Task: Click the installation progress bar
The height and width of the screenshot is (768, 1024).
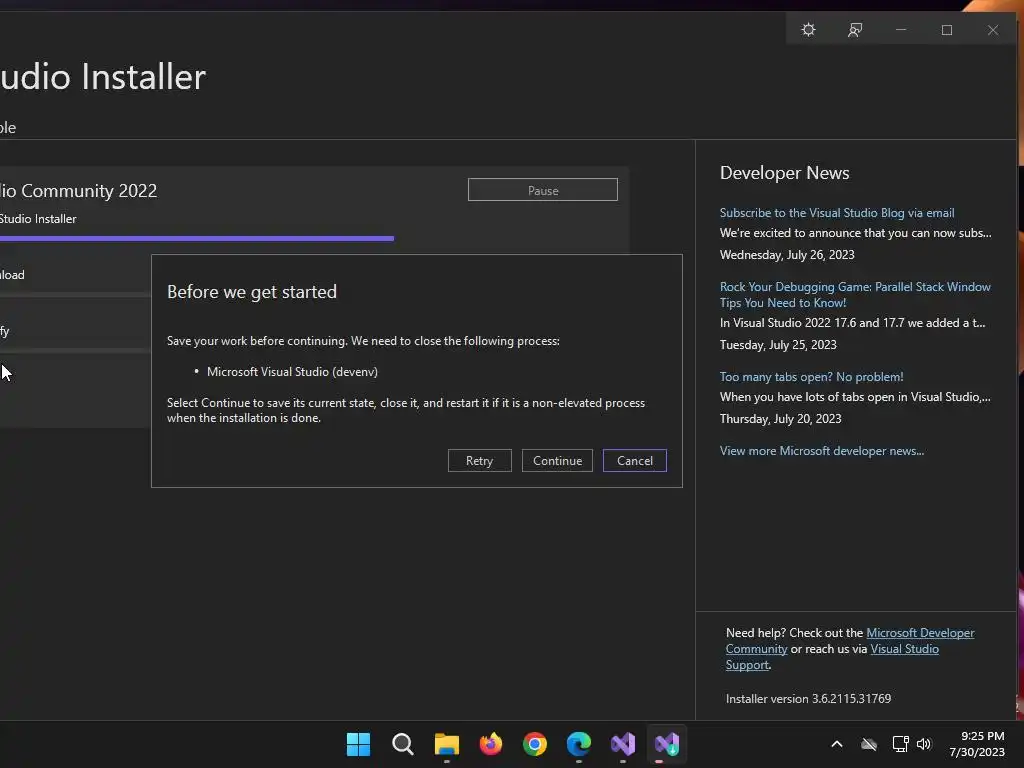Action: click(197, 238)
